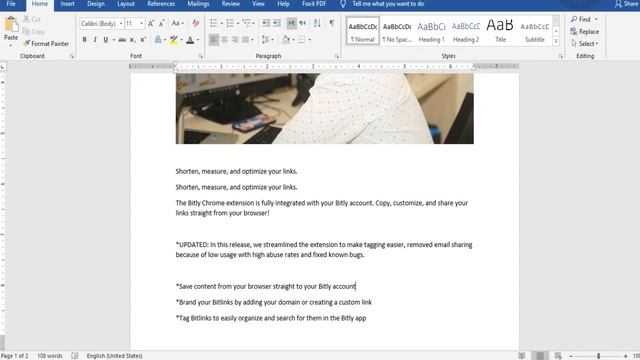Viewport: 640px width, 360px height.
Task: Open the Borders dropdown arrow
Action: 310,40
